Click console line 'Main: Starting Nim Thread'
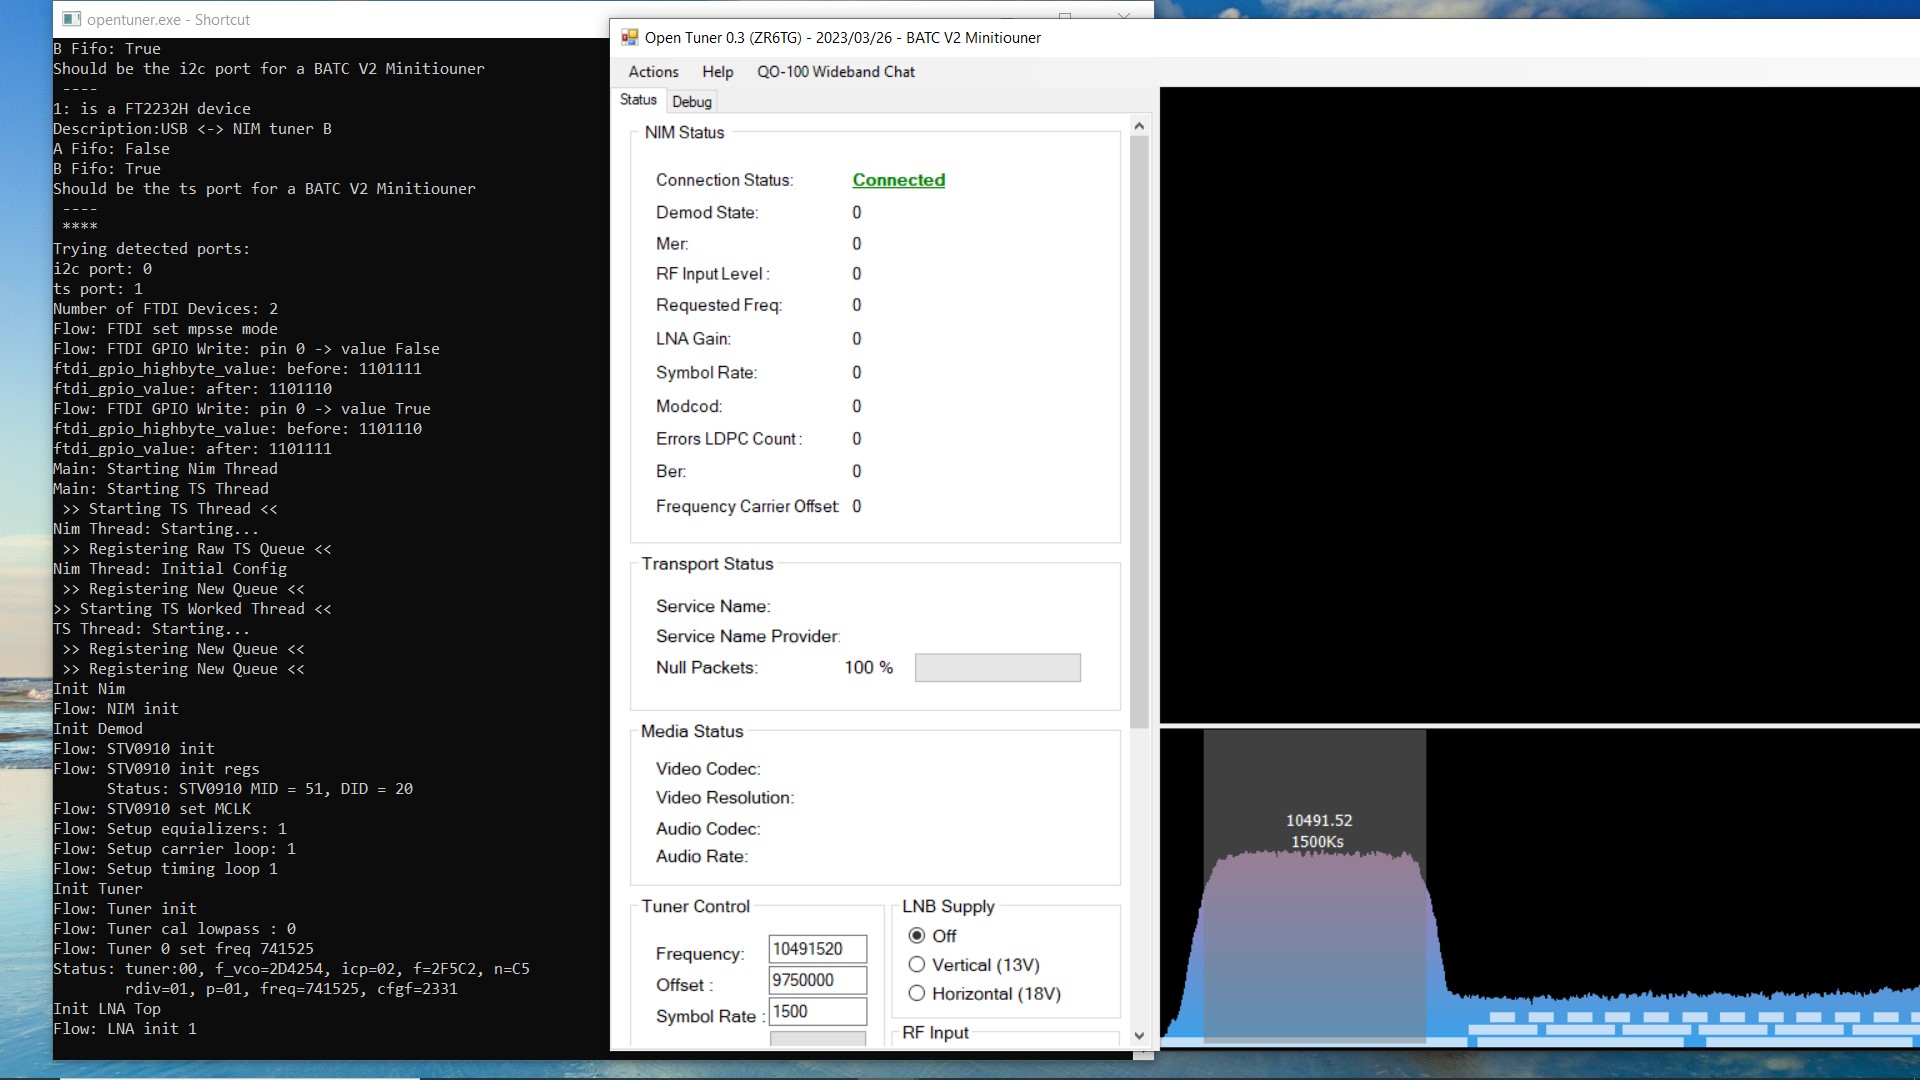This screenshot has width=1920, height=1080. [x=165, y=469]
